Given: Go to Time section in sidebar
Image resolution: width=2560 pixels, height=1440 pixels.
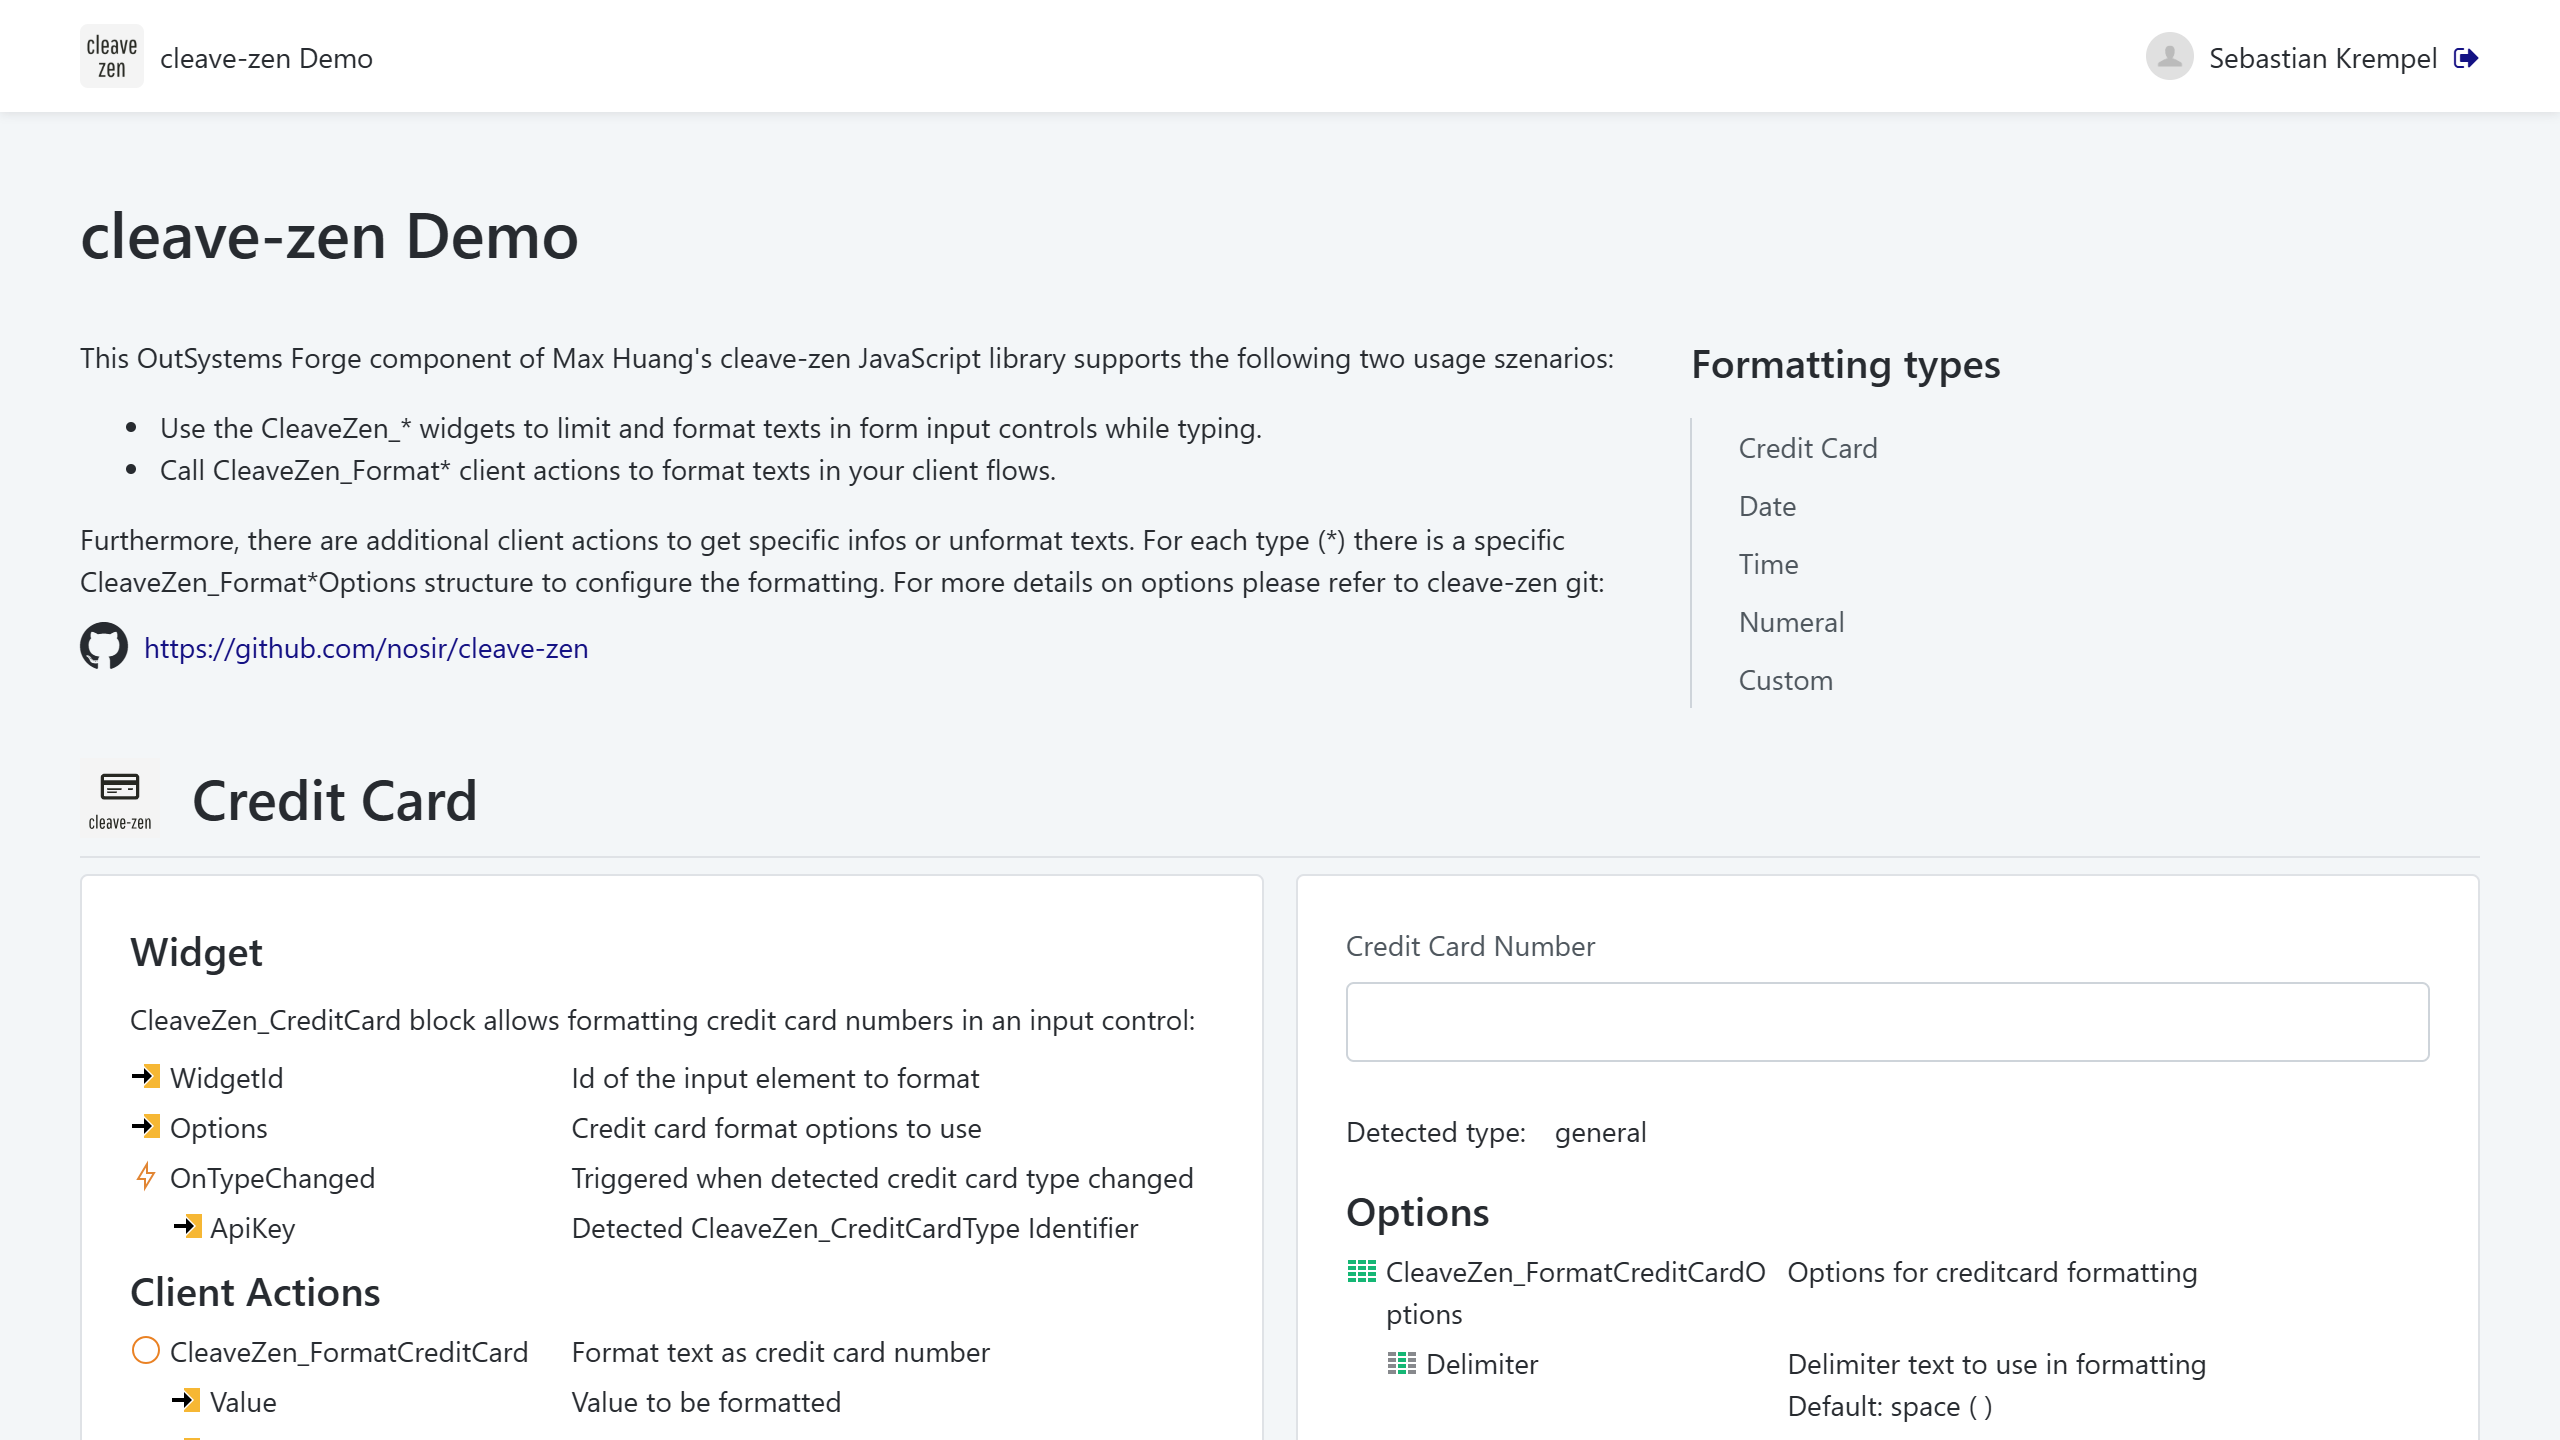Looking at the screenshot, I should (1767, 564).
